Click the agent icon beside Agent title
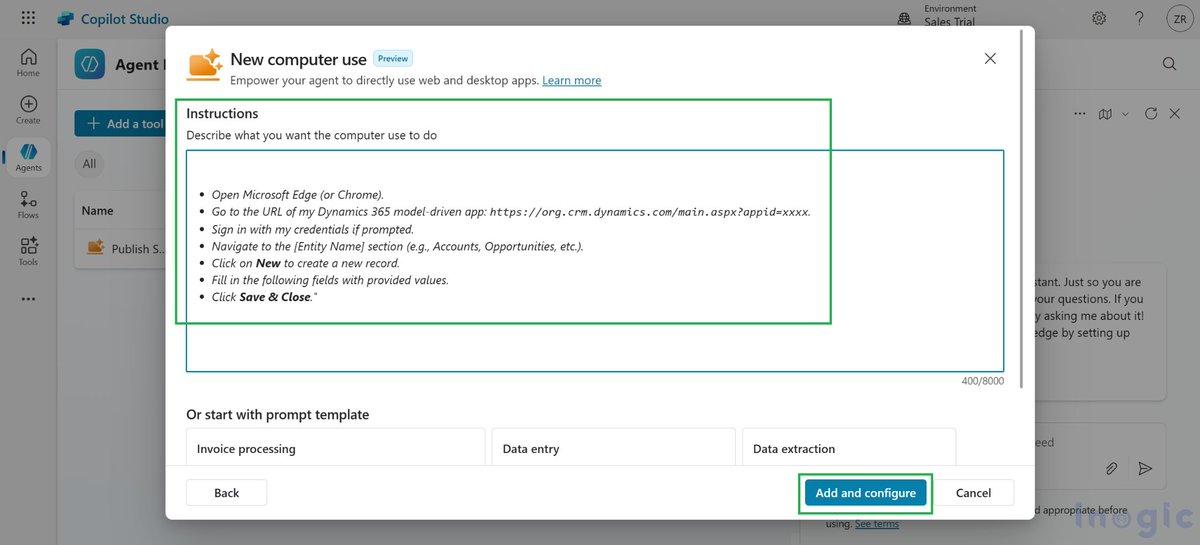Screen dimensions: 1200x545 90,64
